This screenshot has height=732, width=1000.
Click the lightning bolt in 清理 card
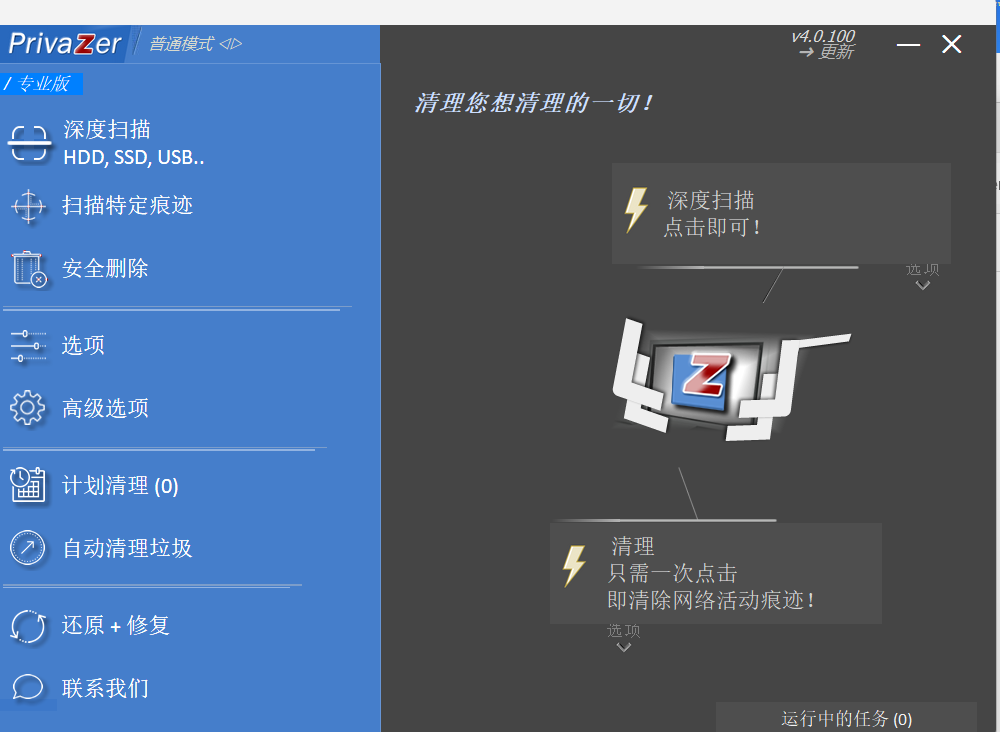pos(574,566)
